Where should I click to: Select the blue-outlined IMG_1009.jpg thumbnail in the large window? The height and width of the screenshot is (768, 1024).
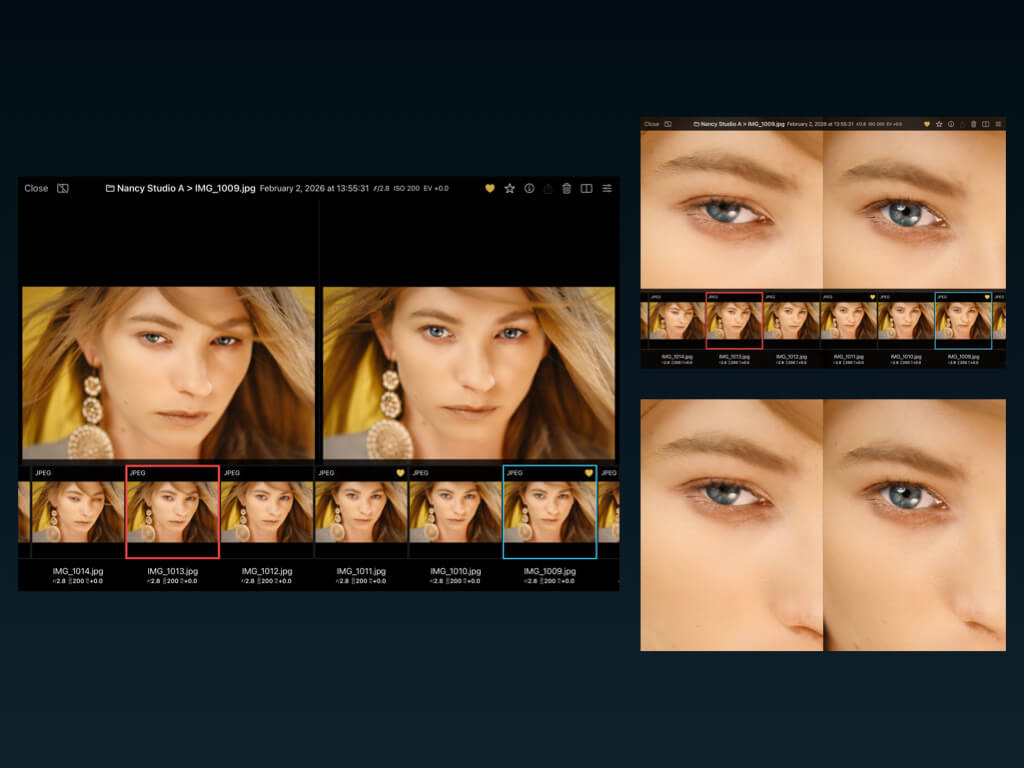click(x=549, y=512)
